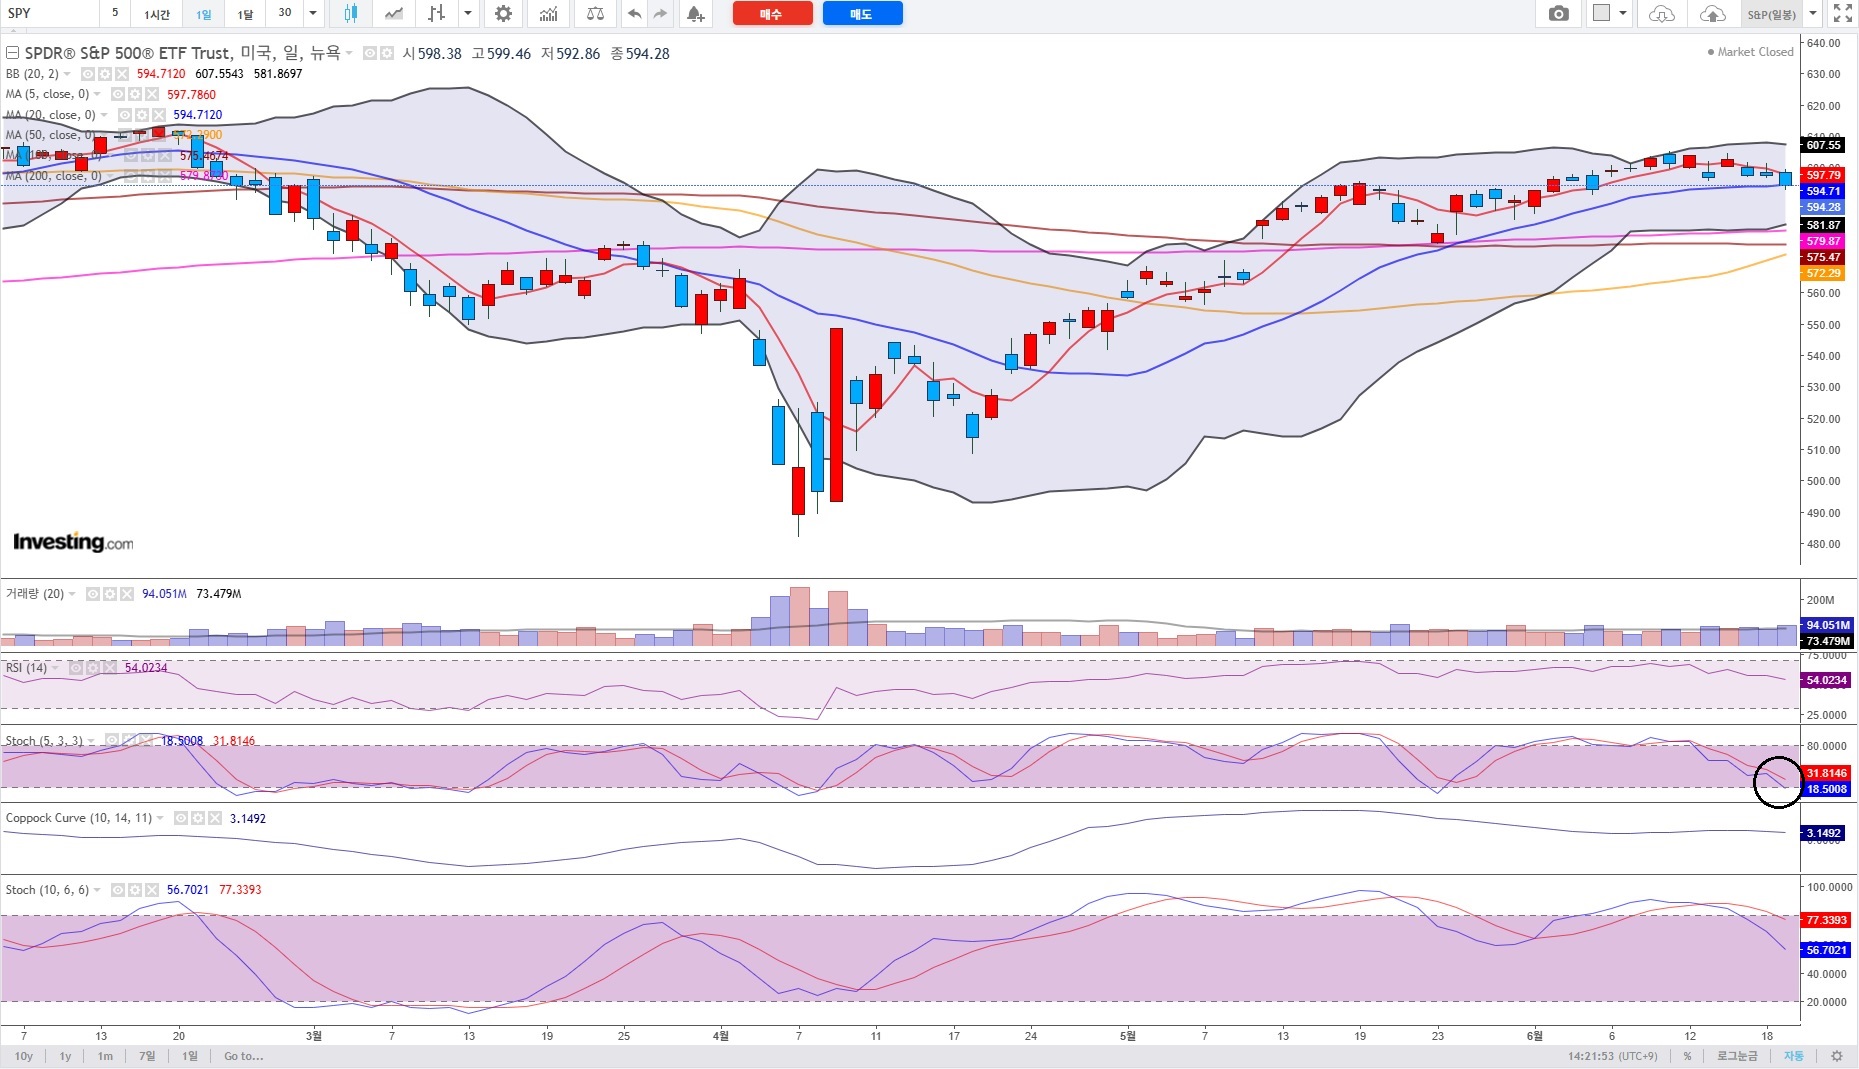Toggle percent (%) scale button
The image size is (1859, 1069).
point(1688,1056)
